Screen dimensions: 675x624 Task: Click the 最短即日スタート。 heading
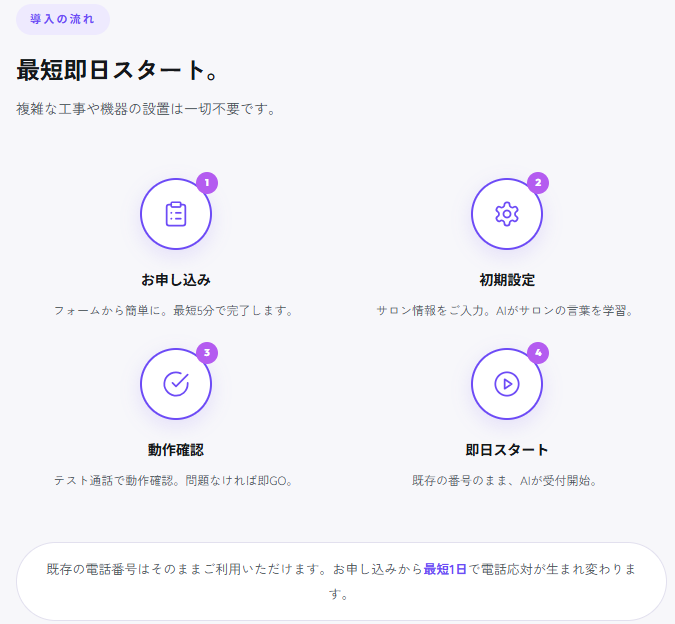(118, 70)
